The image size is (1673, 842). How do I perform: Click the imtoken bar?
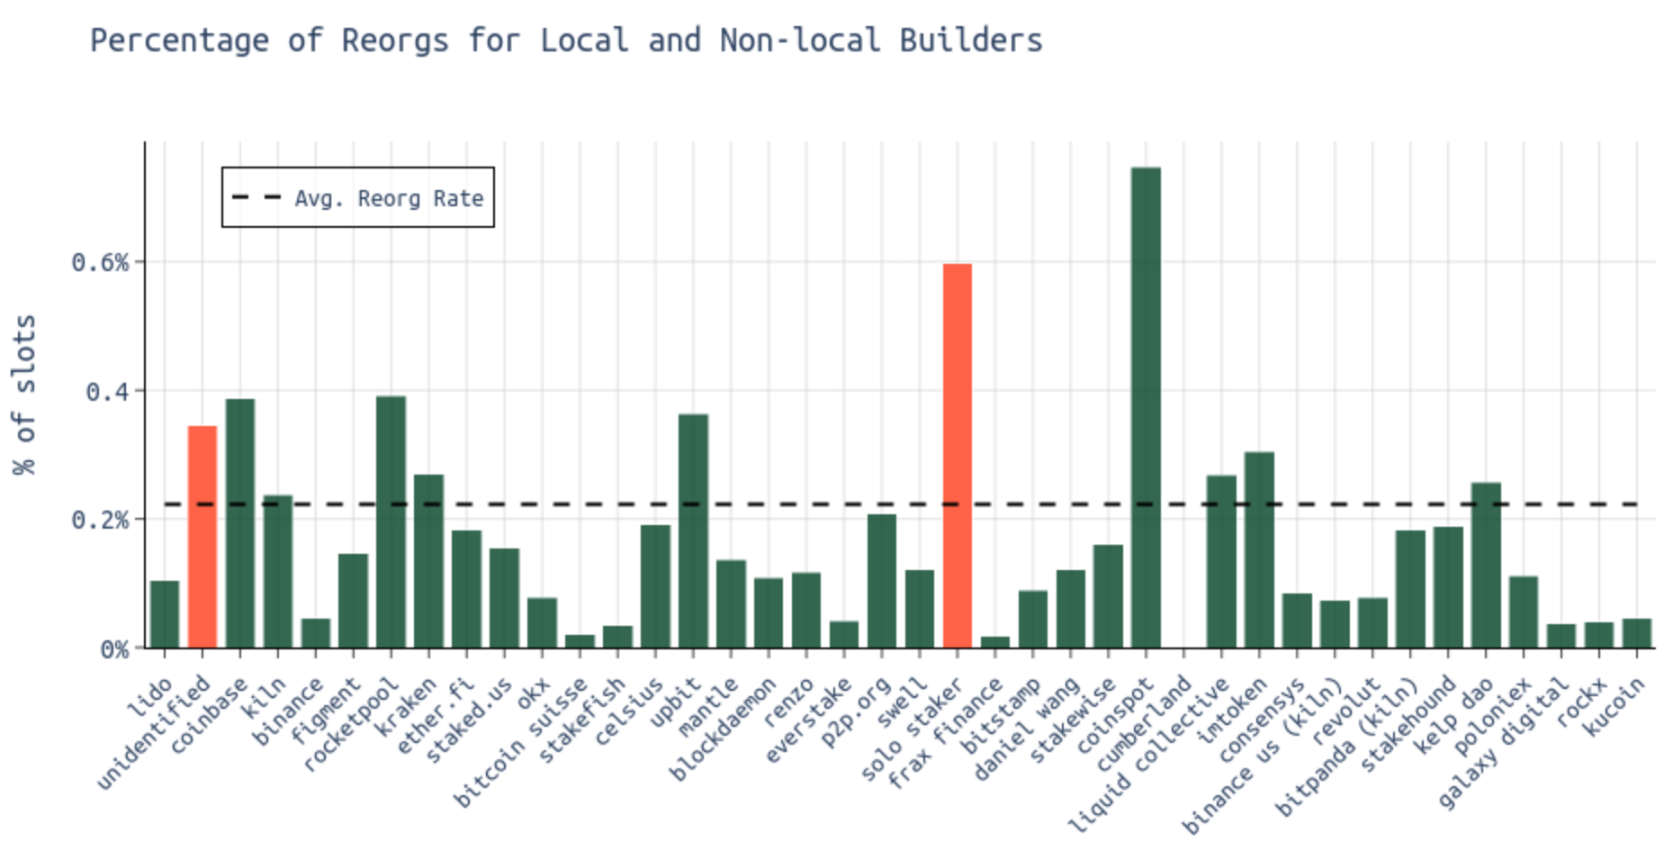(x=1259, y=550)
